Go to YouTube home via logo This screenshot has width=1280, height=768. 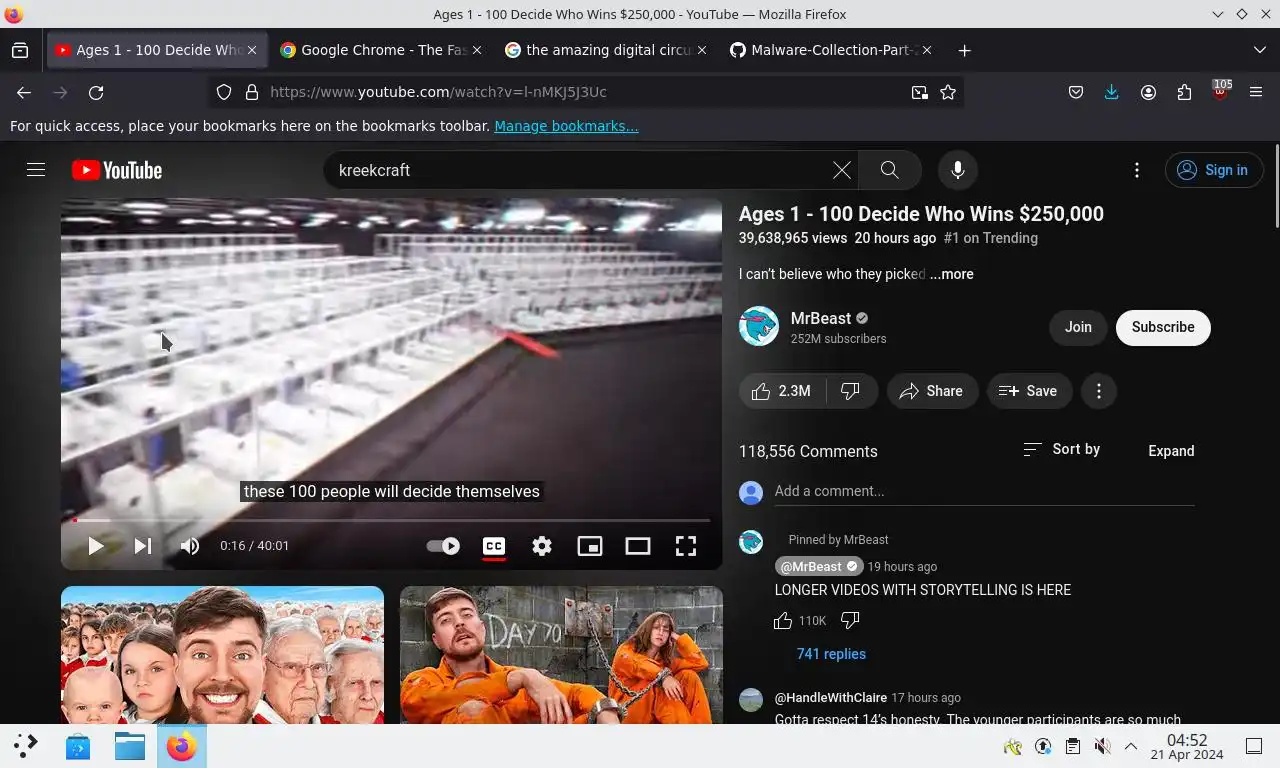[117, 170]
